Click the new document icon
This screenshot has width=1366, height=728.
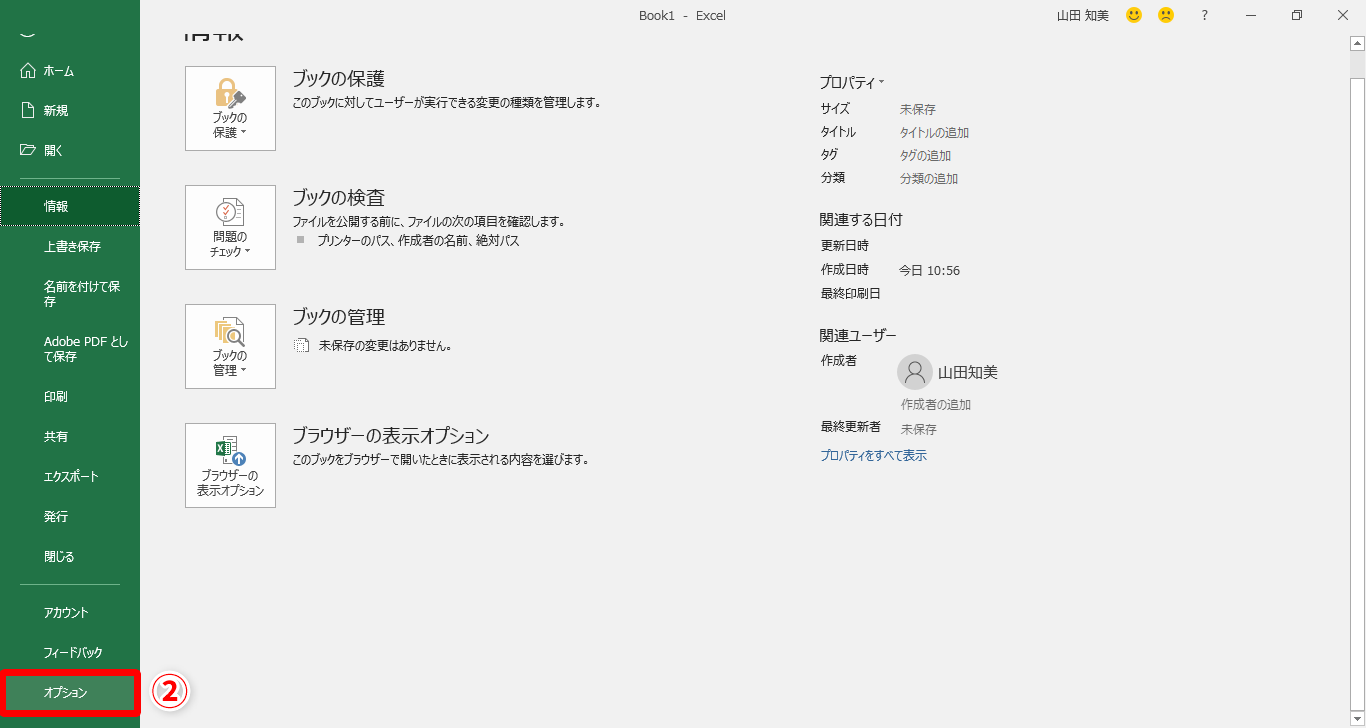(x=28, y=110)
